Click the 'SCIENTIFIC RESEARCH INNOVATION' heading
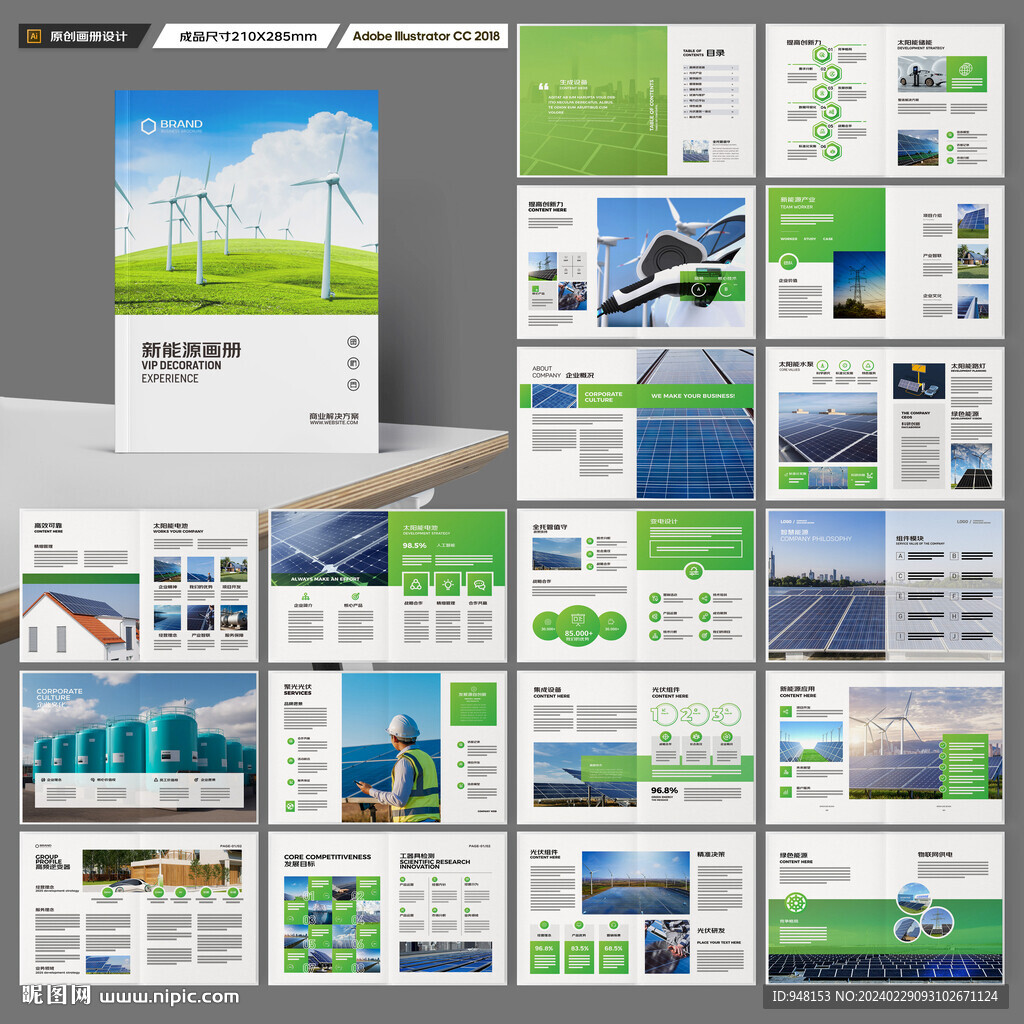Screen dimensions: 1024x1024 435,864
